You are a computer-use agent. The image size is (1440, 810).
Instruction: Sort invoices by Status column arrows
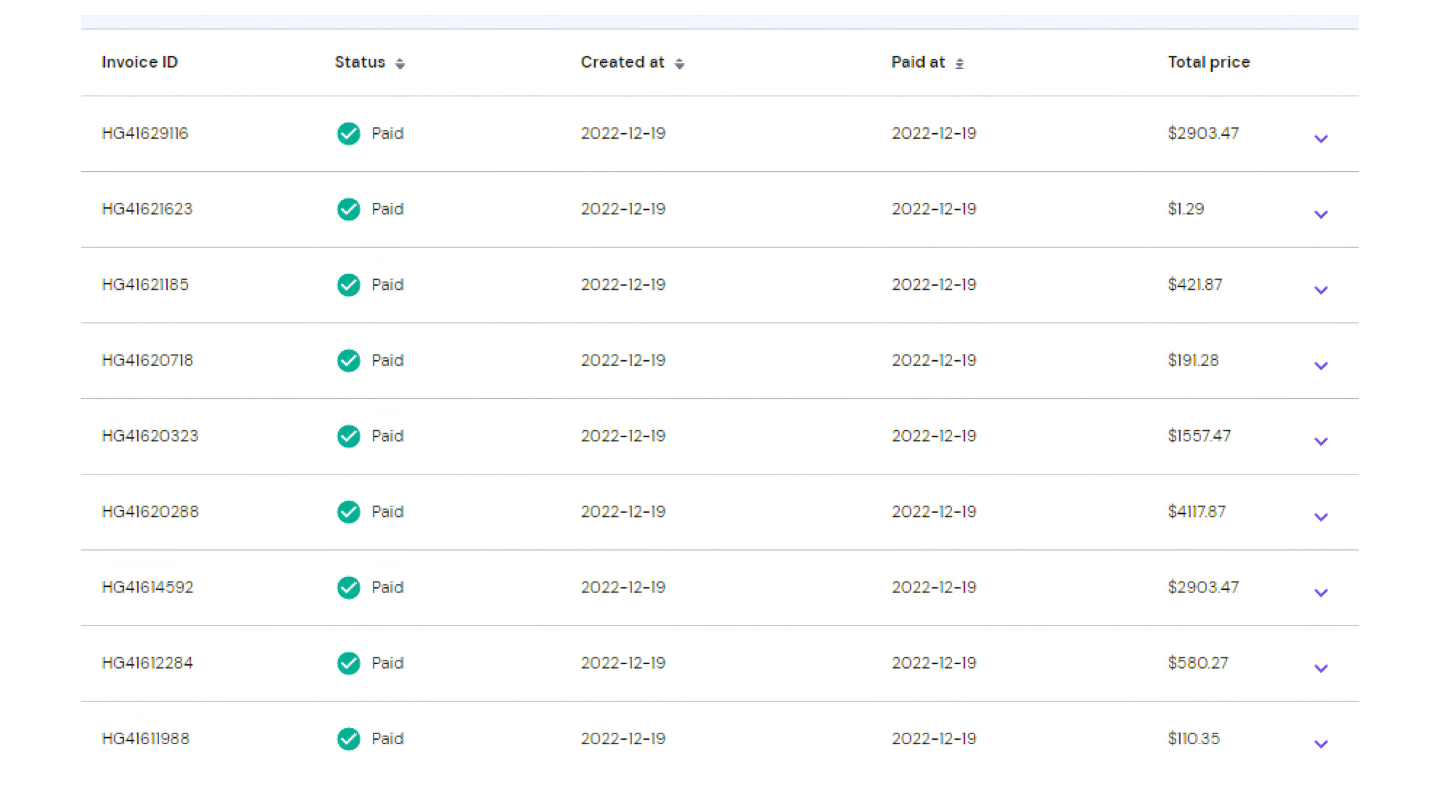coord(400,63)
